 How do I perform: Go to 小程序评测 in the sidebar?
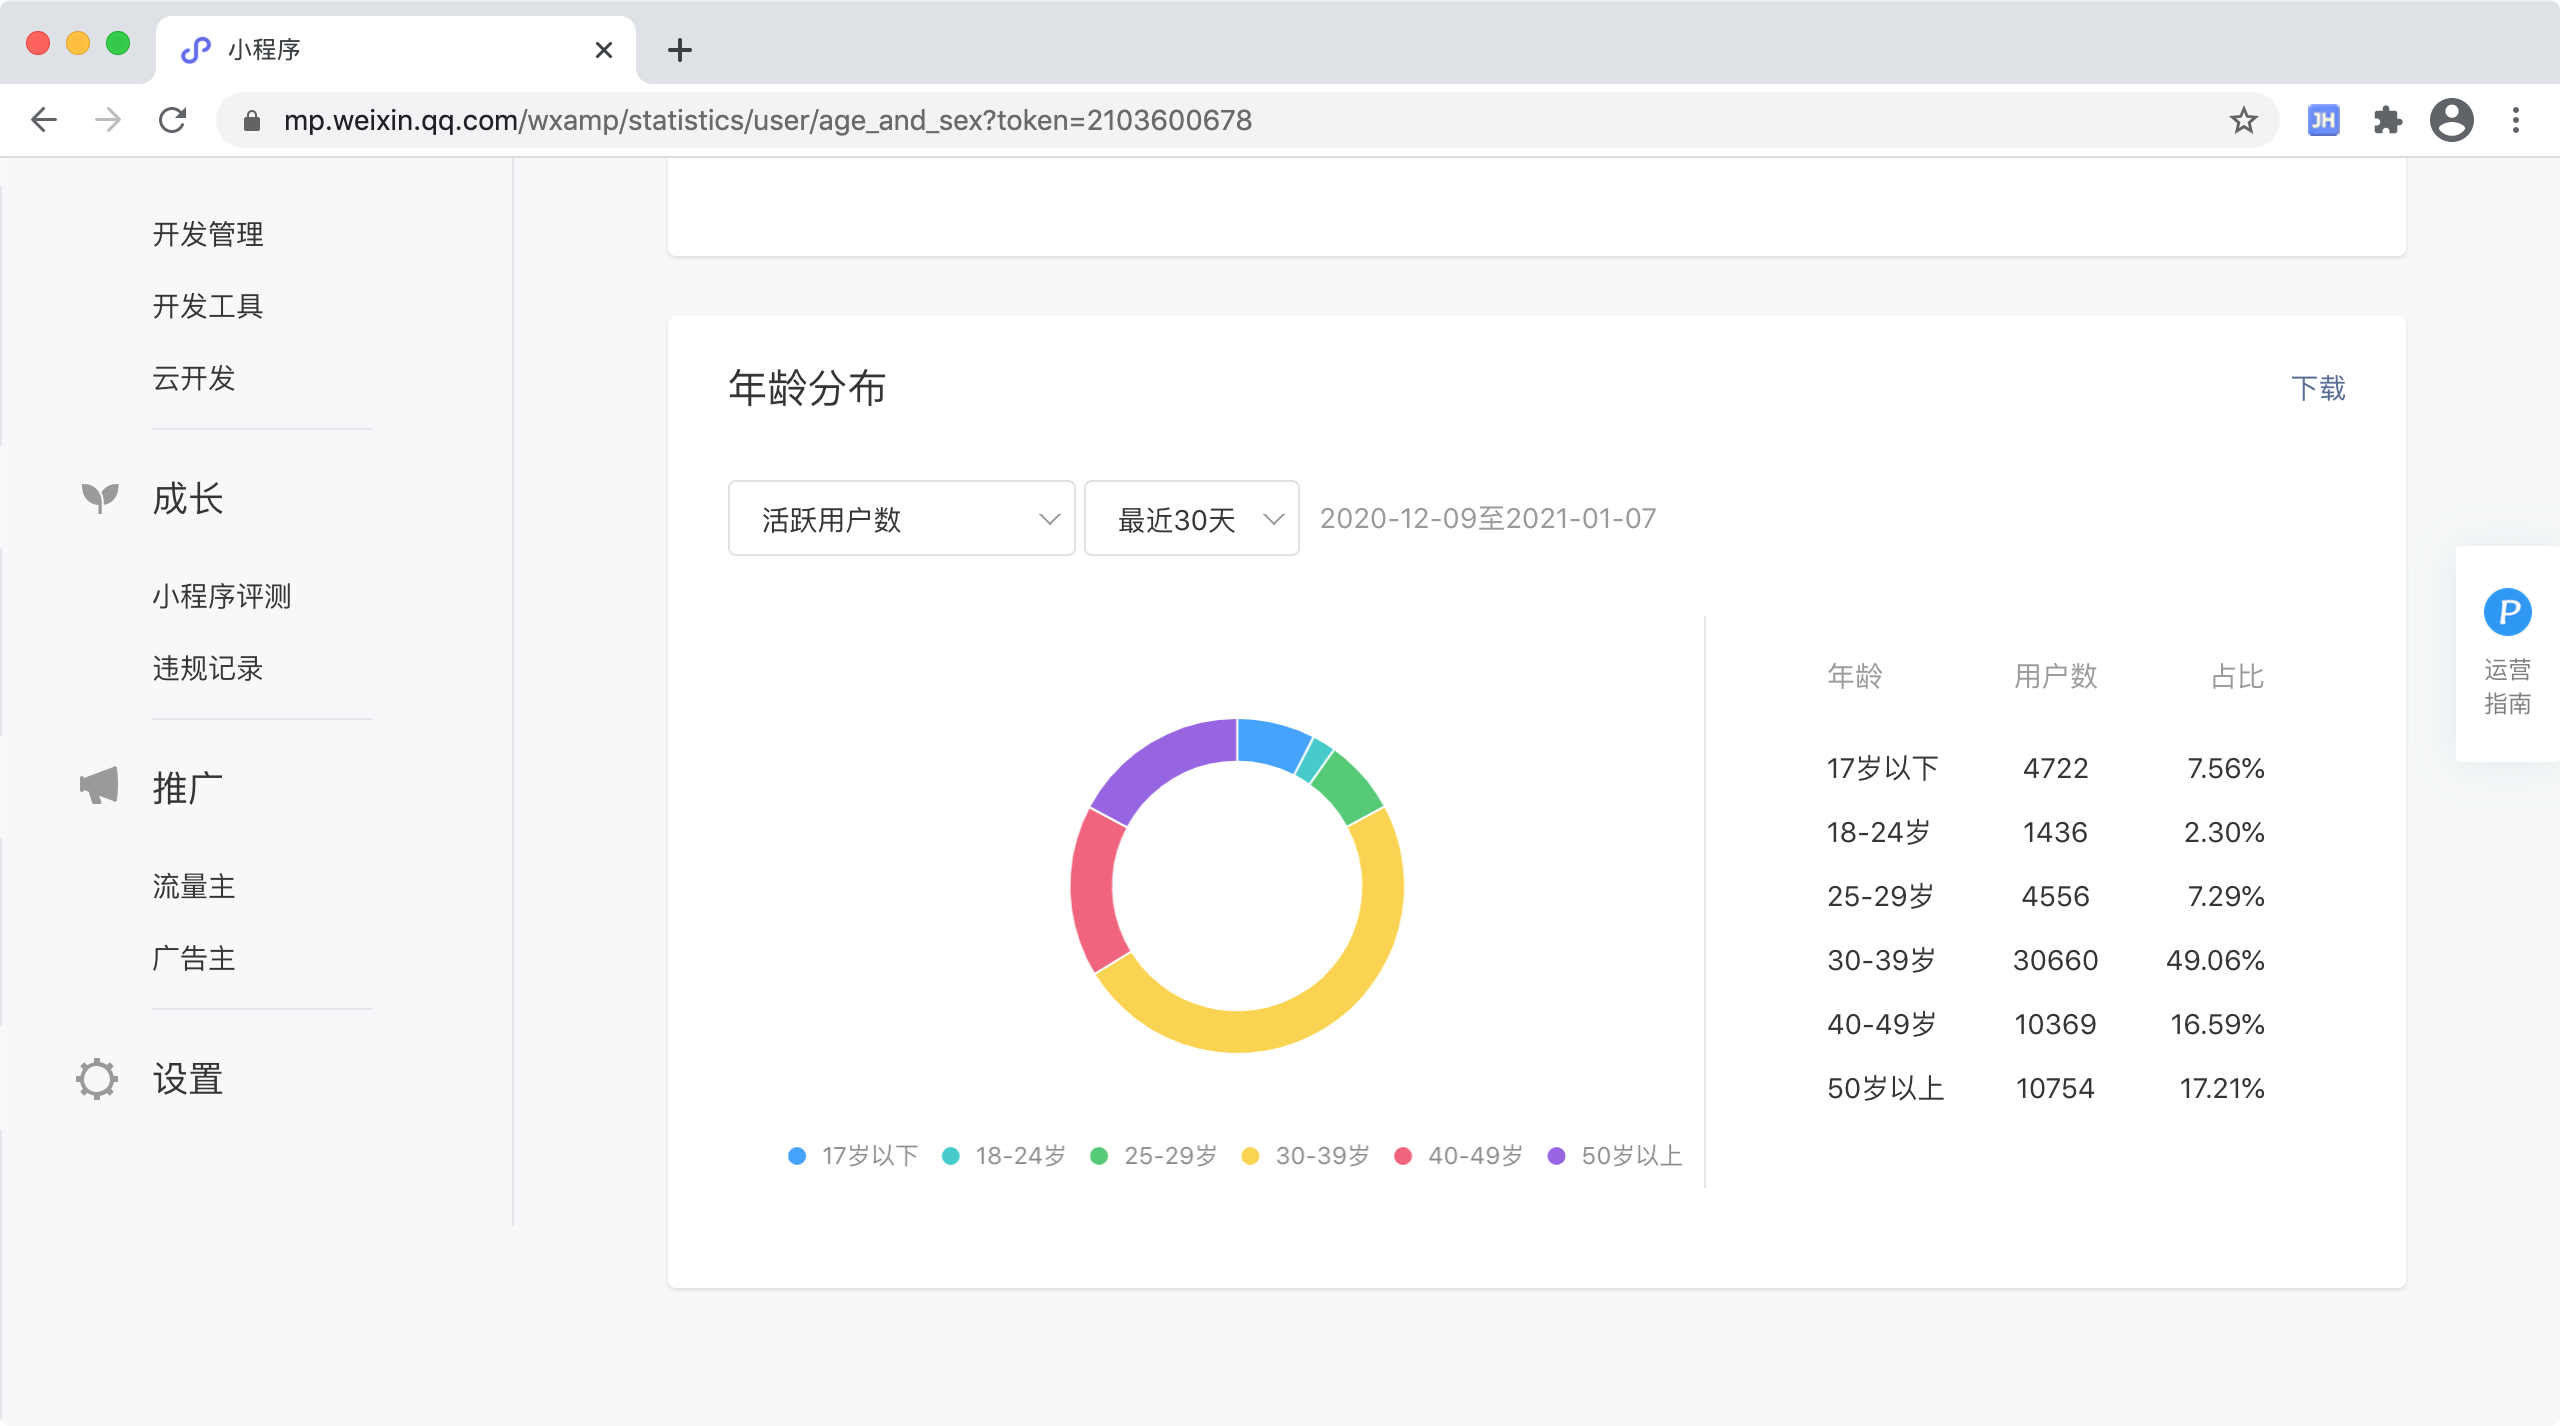tap(222, 596)
